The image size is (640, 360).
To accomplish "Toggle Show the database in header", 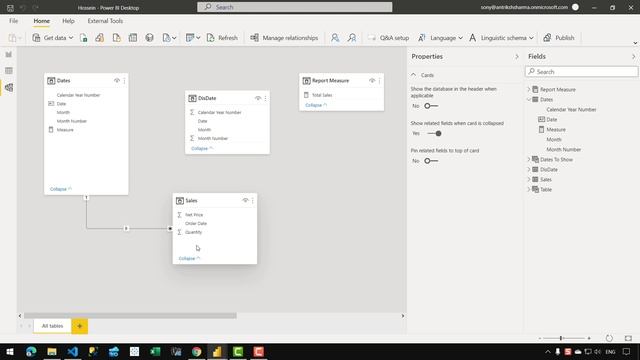I will (x=431, y=106).
